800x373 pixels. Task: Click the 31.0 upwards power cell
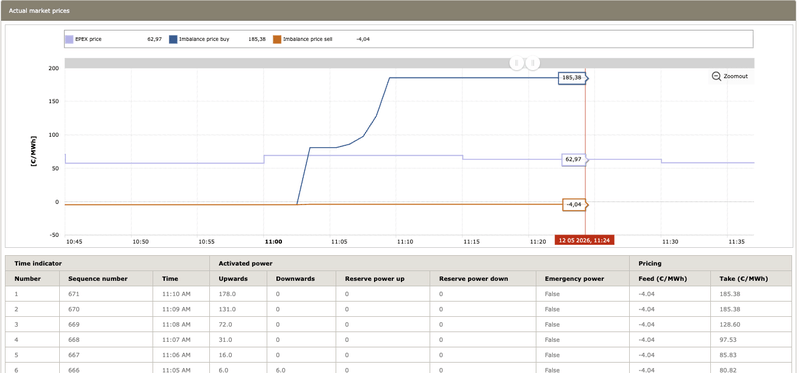(x=238, y=340)
